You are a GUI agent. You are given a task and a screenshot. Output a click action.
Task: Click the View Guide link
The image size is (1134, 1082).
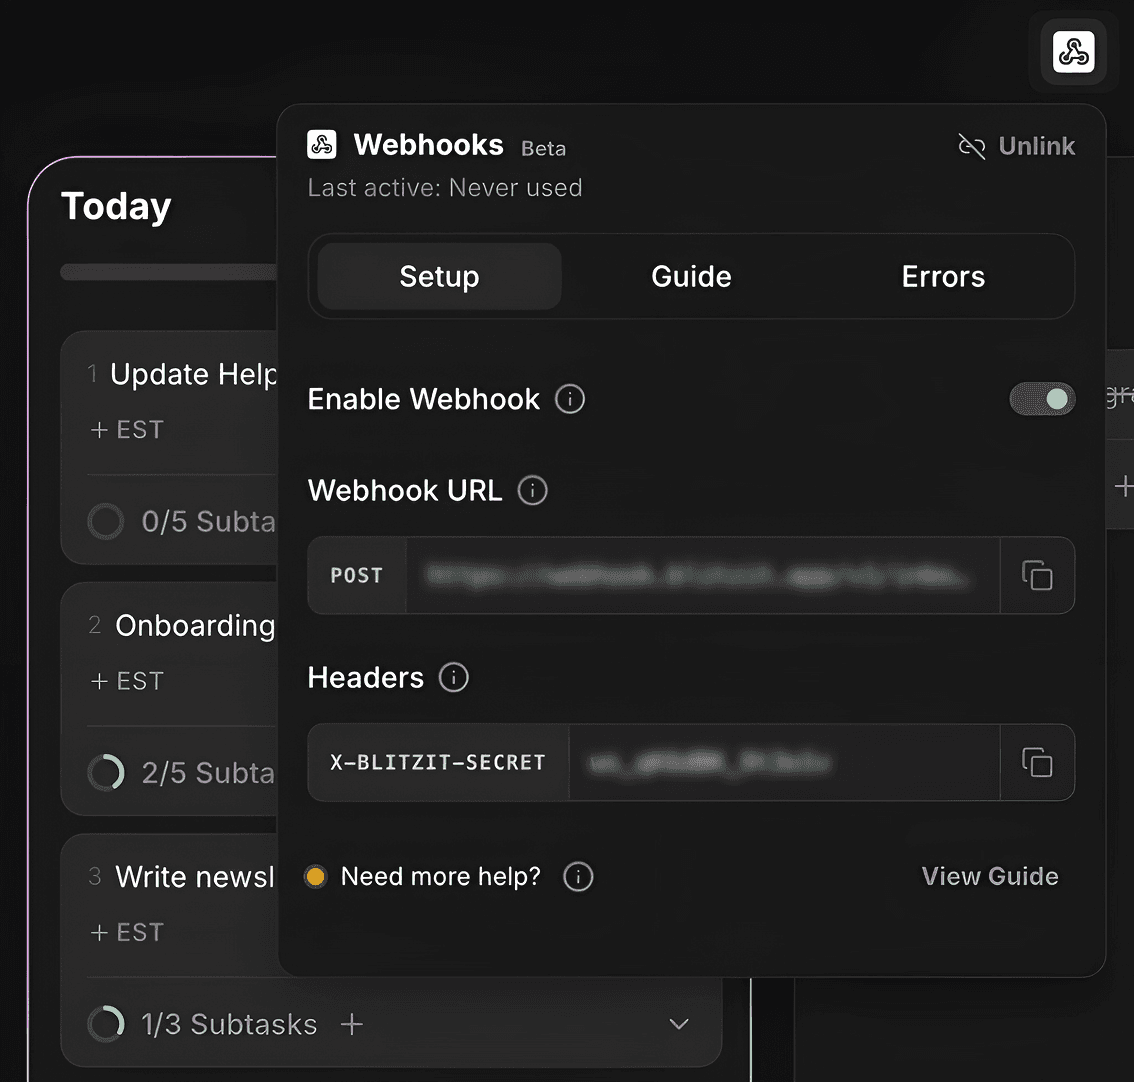pyautogui.click(x=989, y=877)
